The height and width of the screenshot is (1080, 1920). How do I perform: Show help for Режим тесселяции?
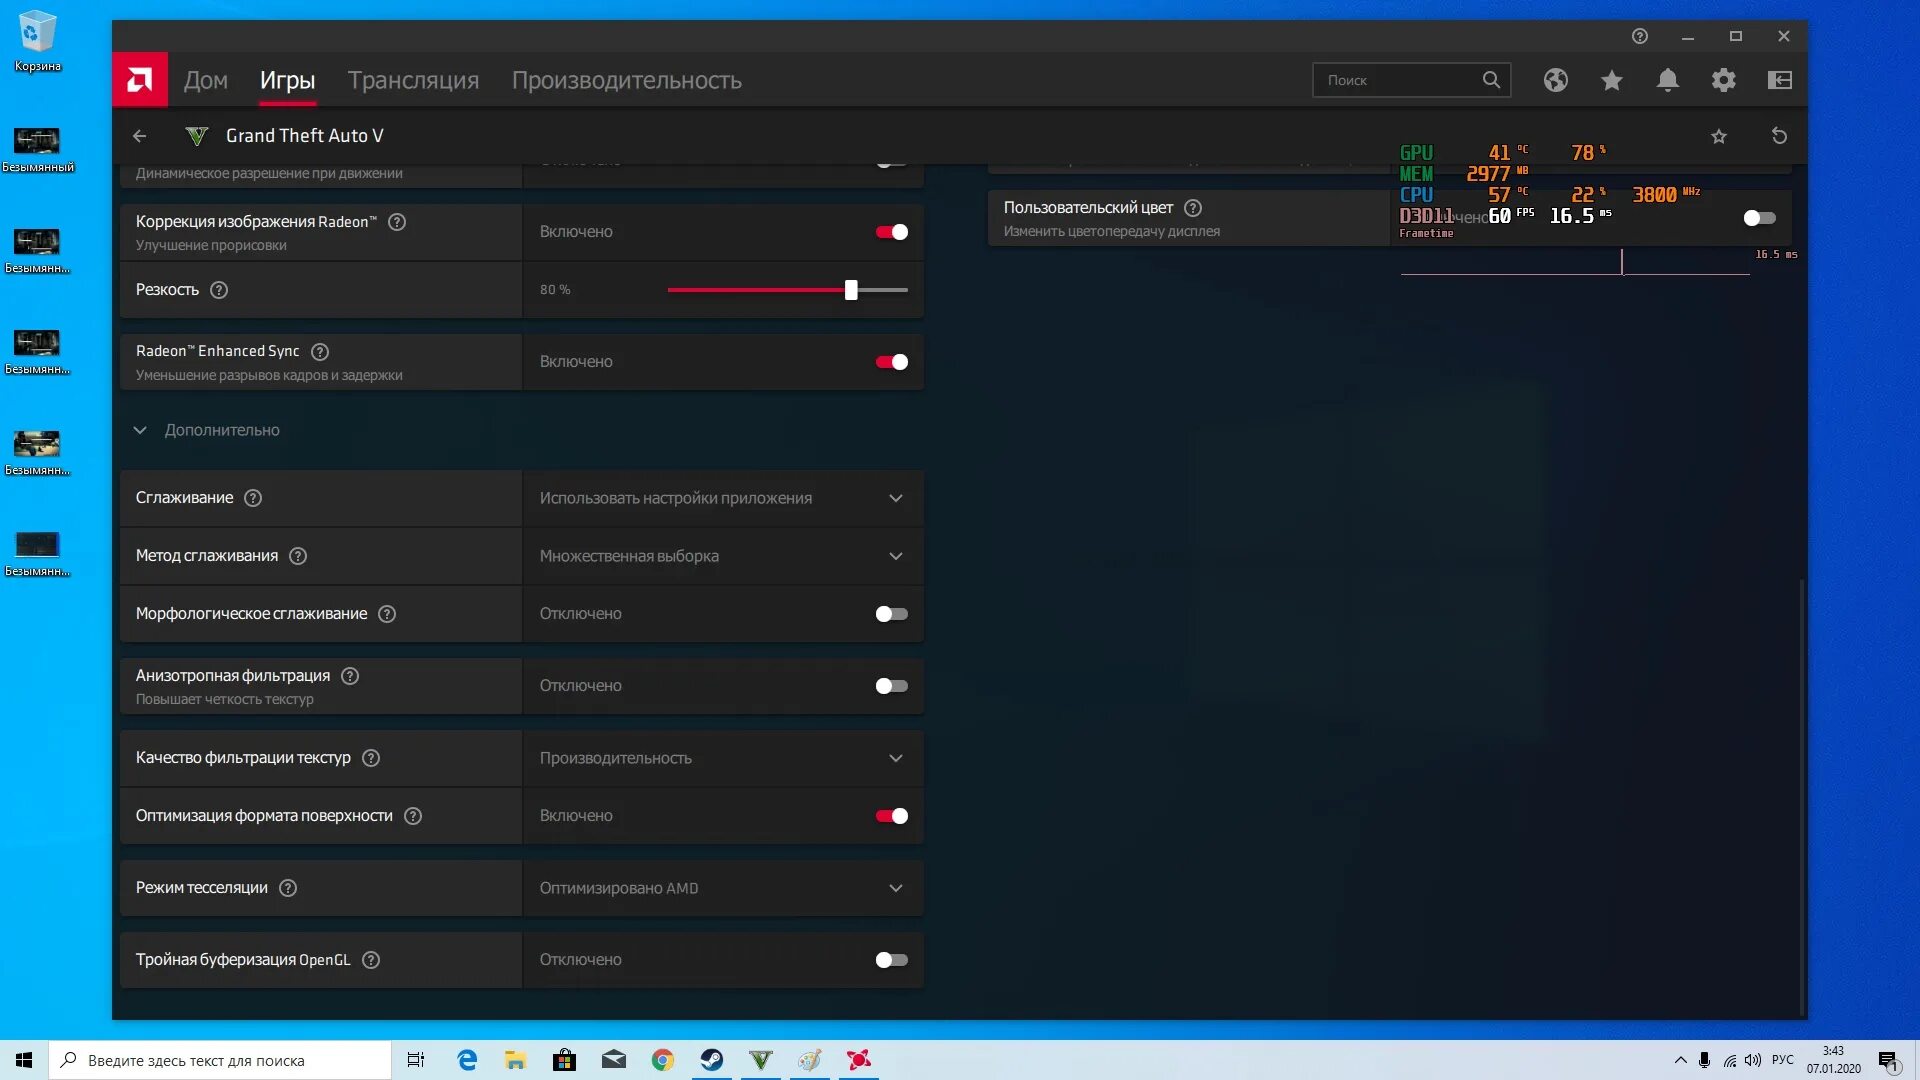tap(288, 888)
